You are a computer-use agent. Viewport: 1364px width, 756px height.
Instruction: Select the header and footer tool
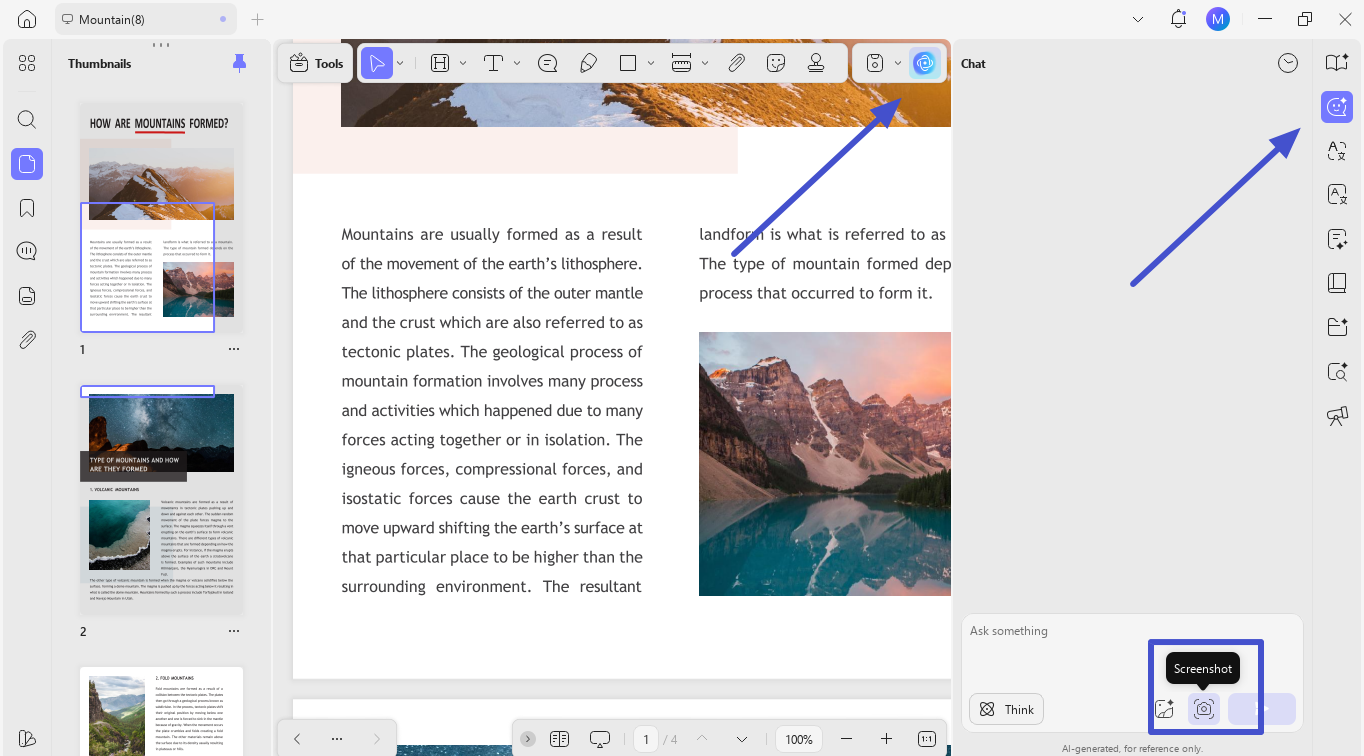point(440,63)
